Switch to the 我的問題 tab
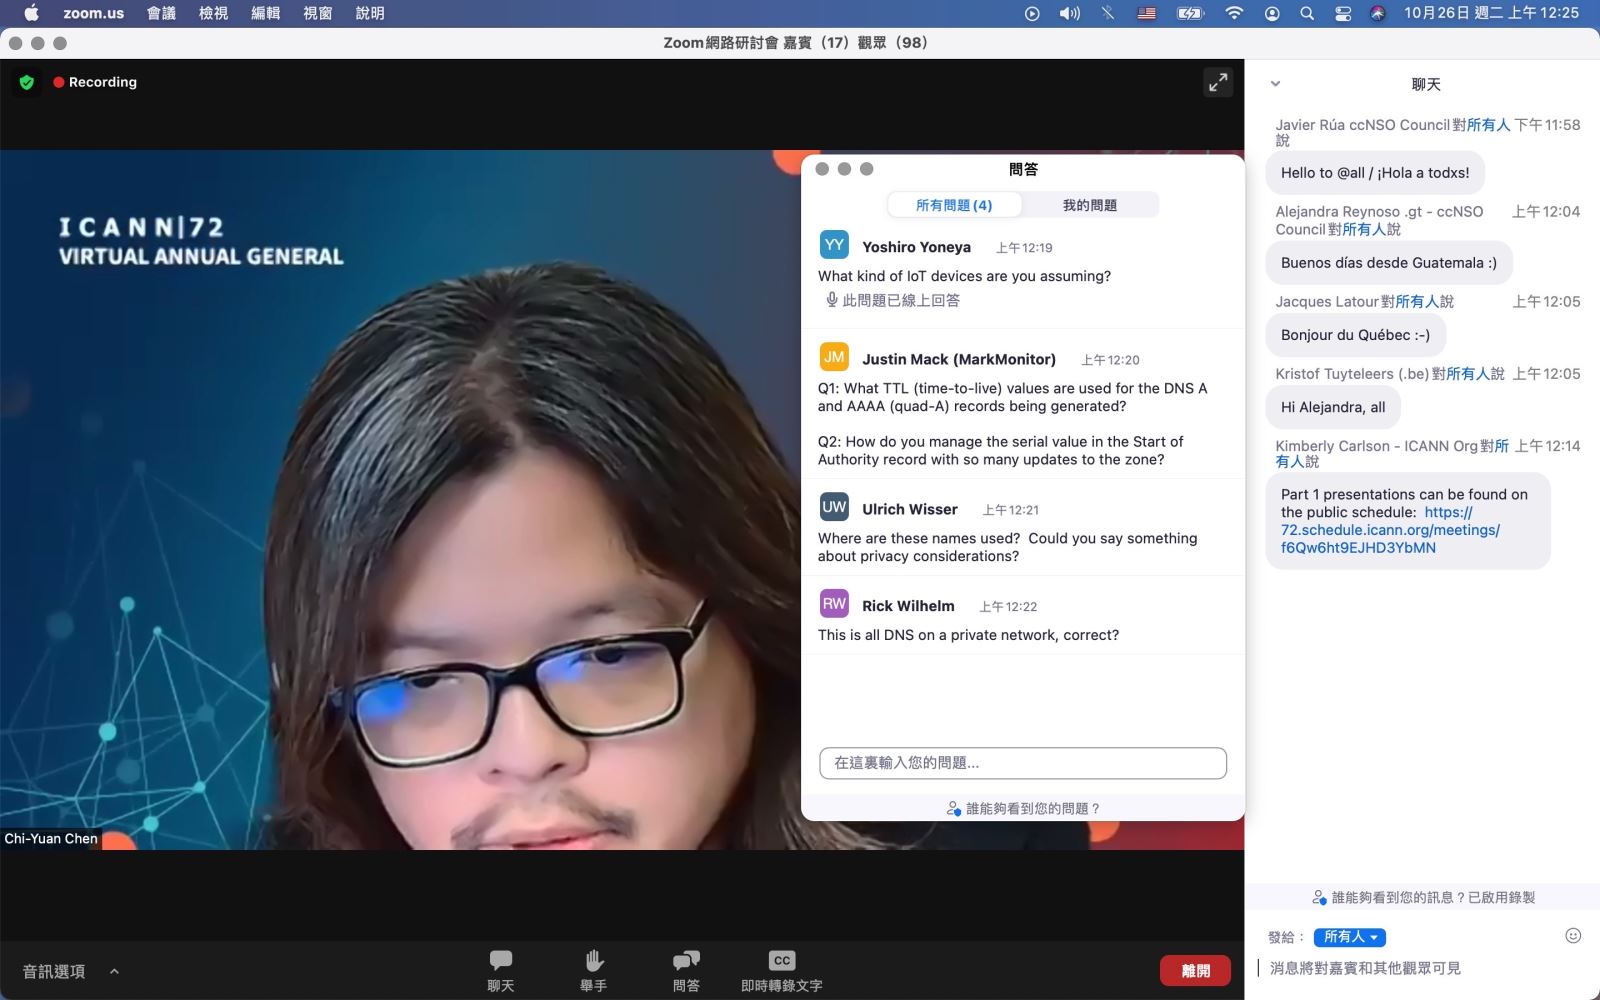 [1090, 205]
